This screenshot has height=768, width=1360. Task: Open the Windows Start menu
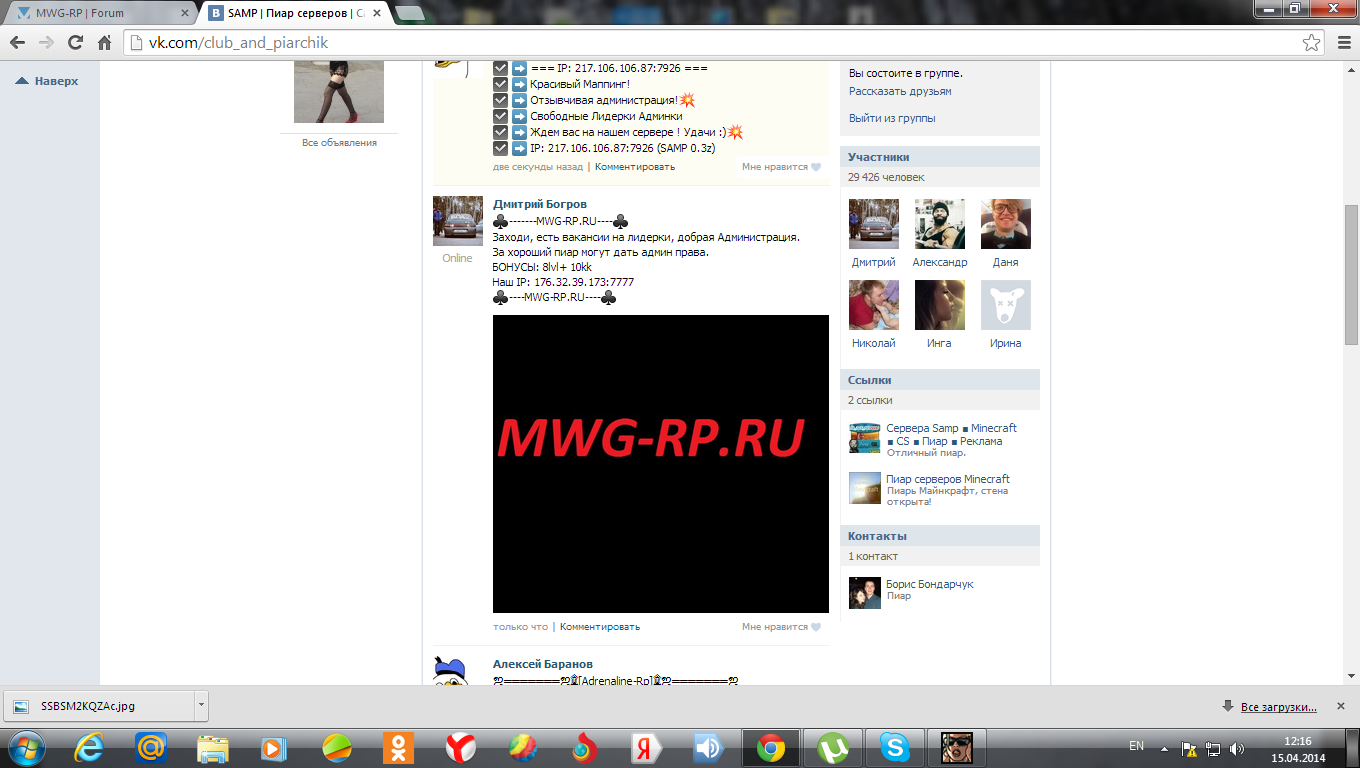click(25, 748)
